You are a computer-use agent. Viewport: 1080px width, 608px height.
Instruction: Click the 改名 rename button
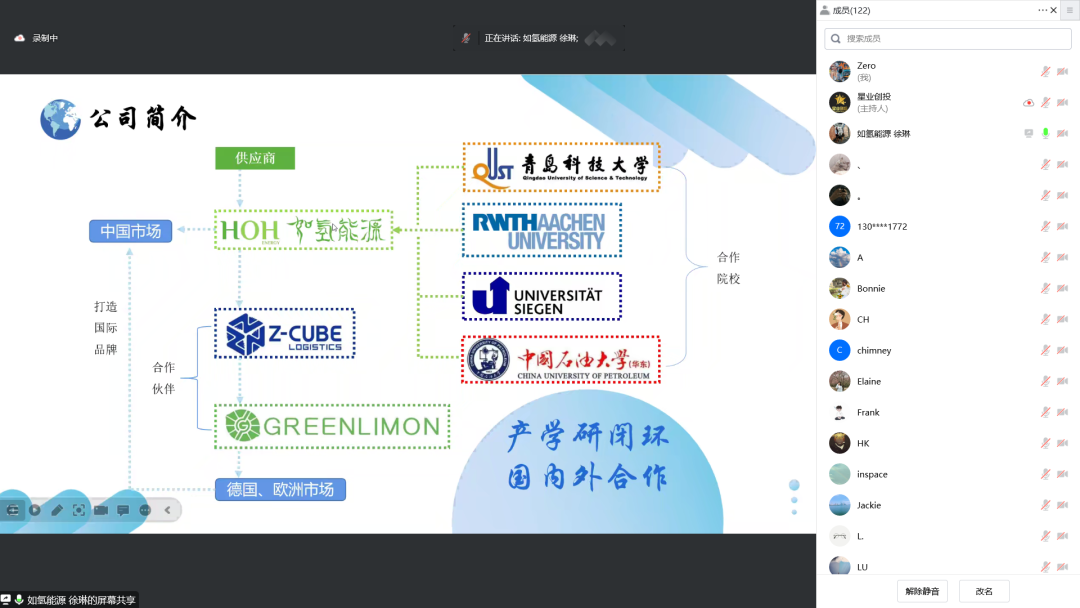[x=984, y=591]
